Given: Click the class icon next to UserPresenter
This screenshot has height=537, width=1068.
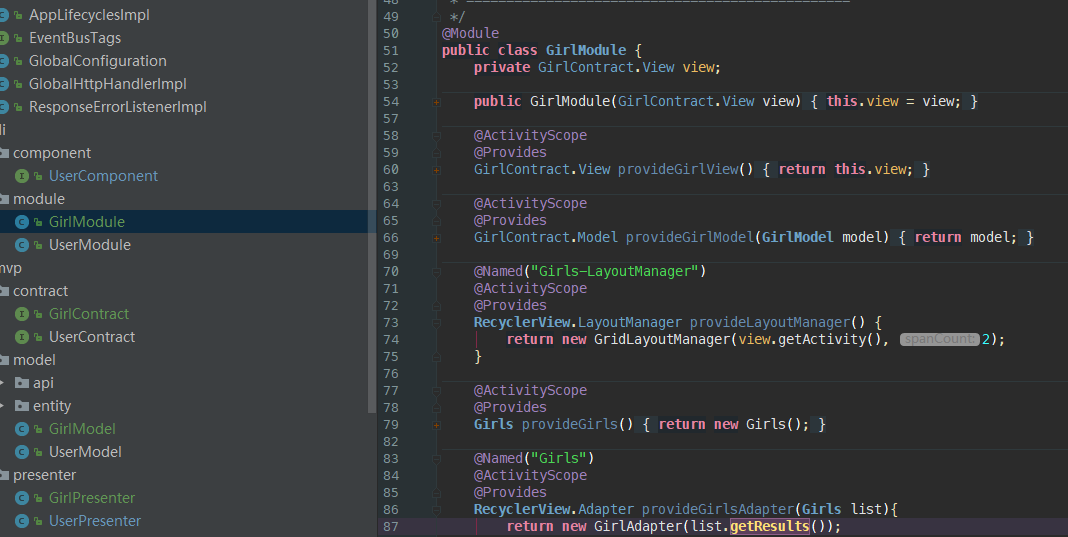Looking at the screenshot, I should (22, 521).
